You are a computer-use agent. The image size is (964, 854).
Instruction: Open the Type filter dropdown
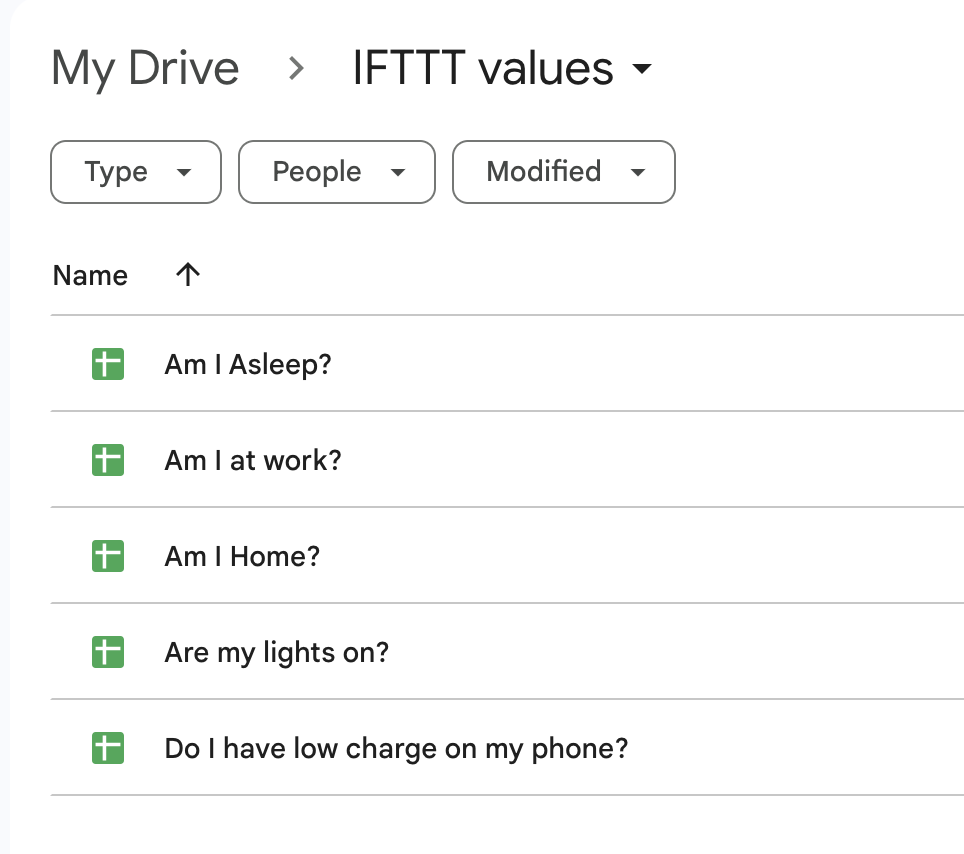136,172
